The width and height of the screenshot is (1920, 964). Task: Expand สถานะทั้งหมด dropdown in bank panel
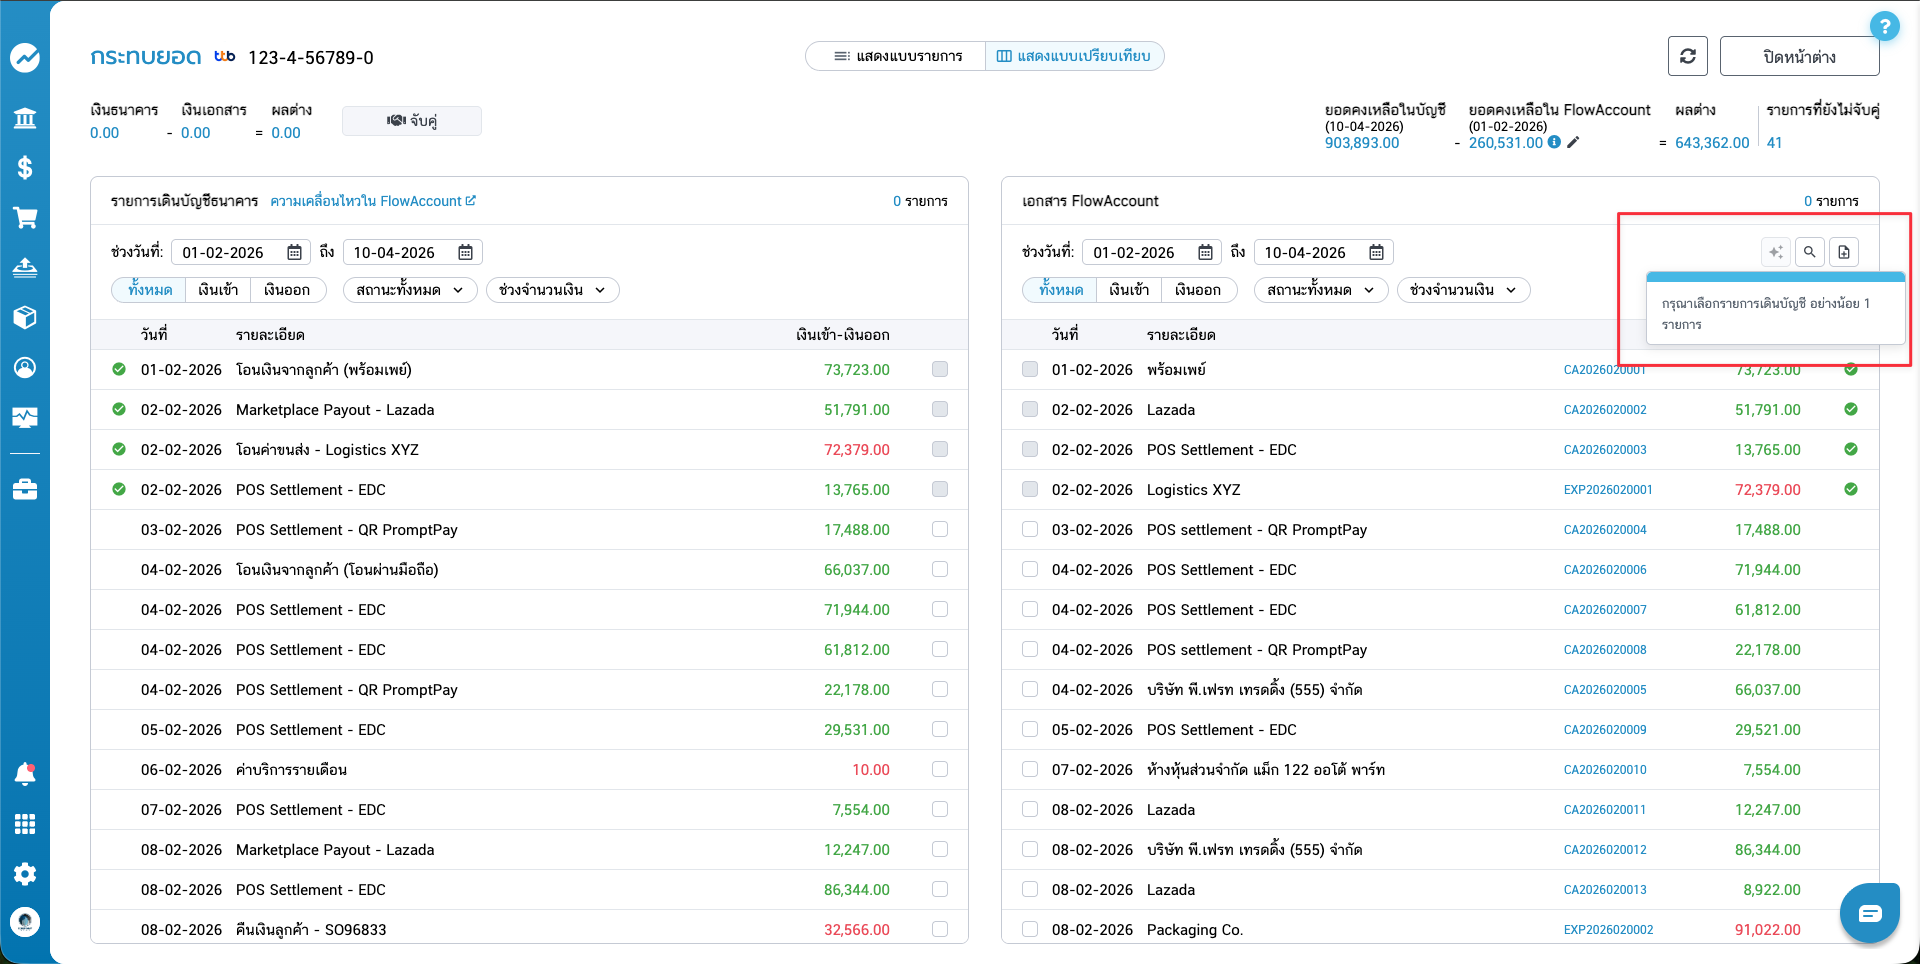[410, 290]
